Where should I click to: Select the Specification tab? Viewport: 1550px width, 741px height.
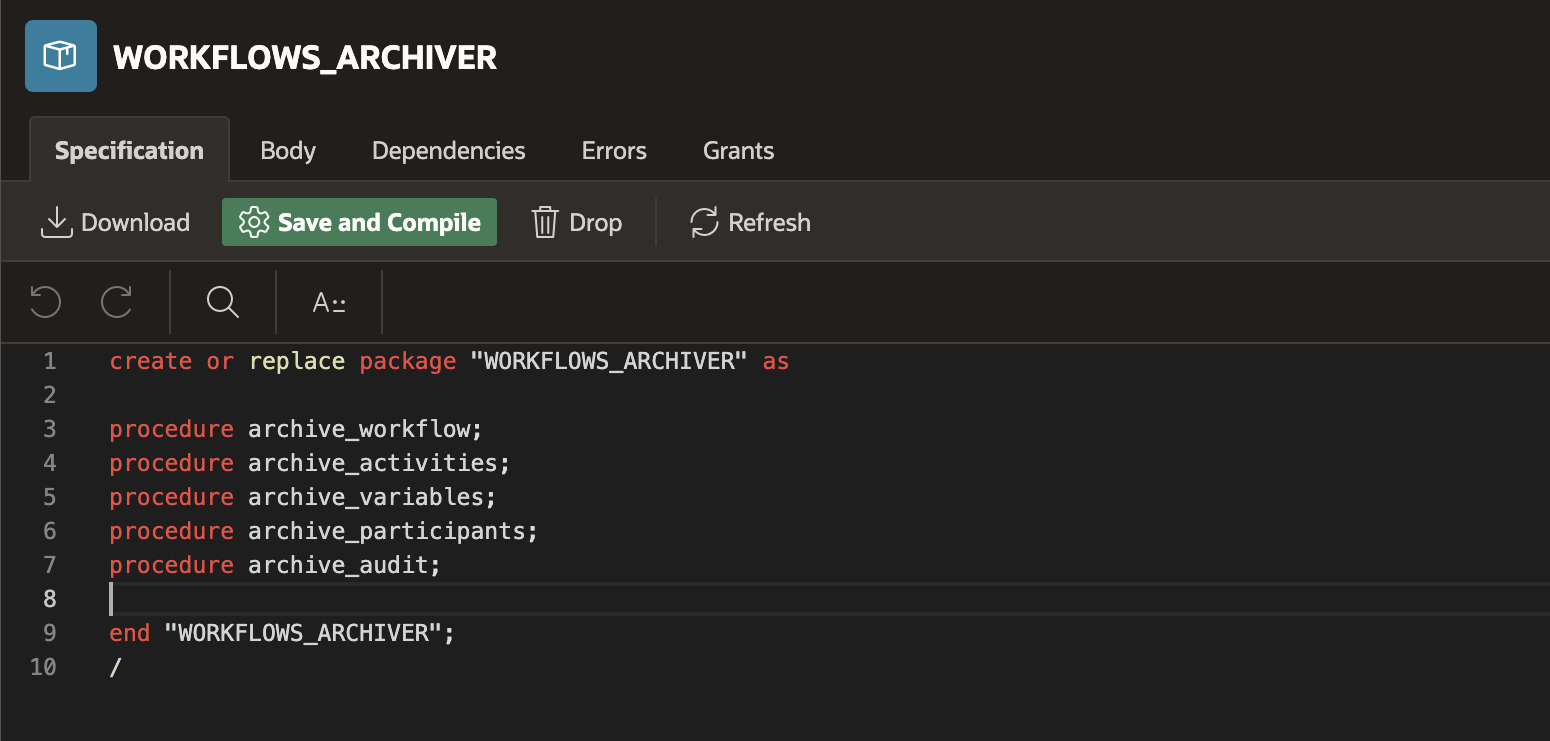(x=129, y=151)
